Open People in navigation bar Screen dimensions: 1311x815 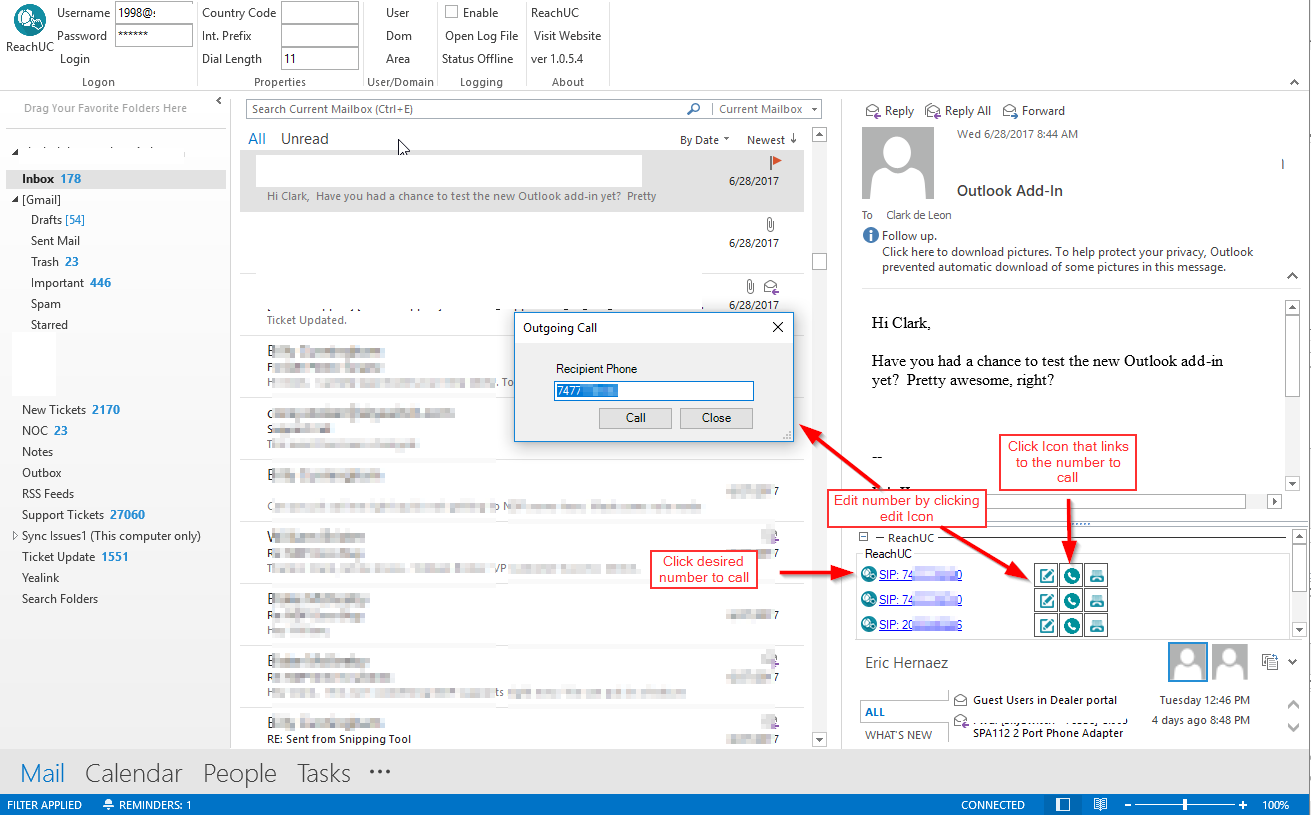tap(240, 773)
